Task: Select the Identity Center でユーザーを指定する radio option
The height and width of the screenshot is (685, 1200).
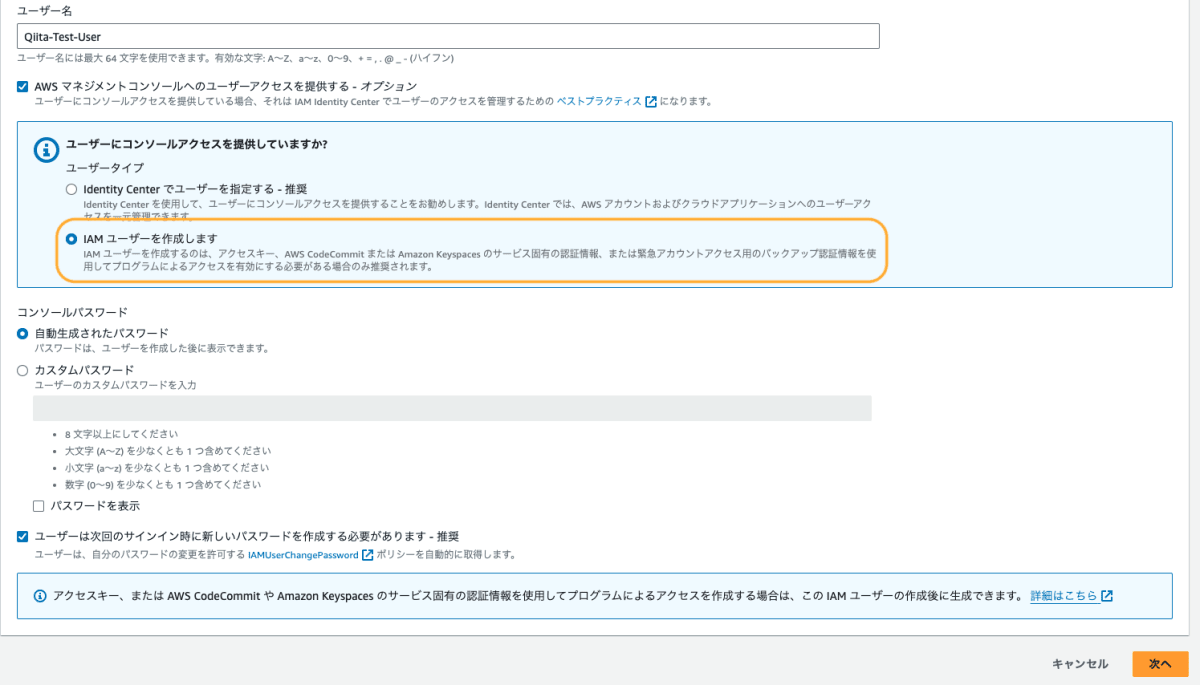Action: pyautogui.click(x=71, y=191)
